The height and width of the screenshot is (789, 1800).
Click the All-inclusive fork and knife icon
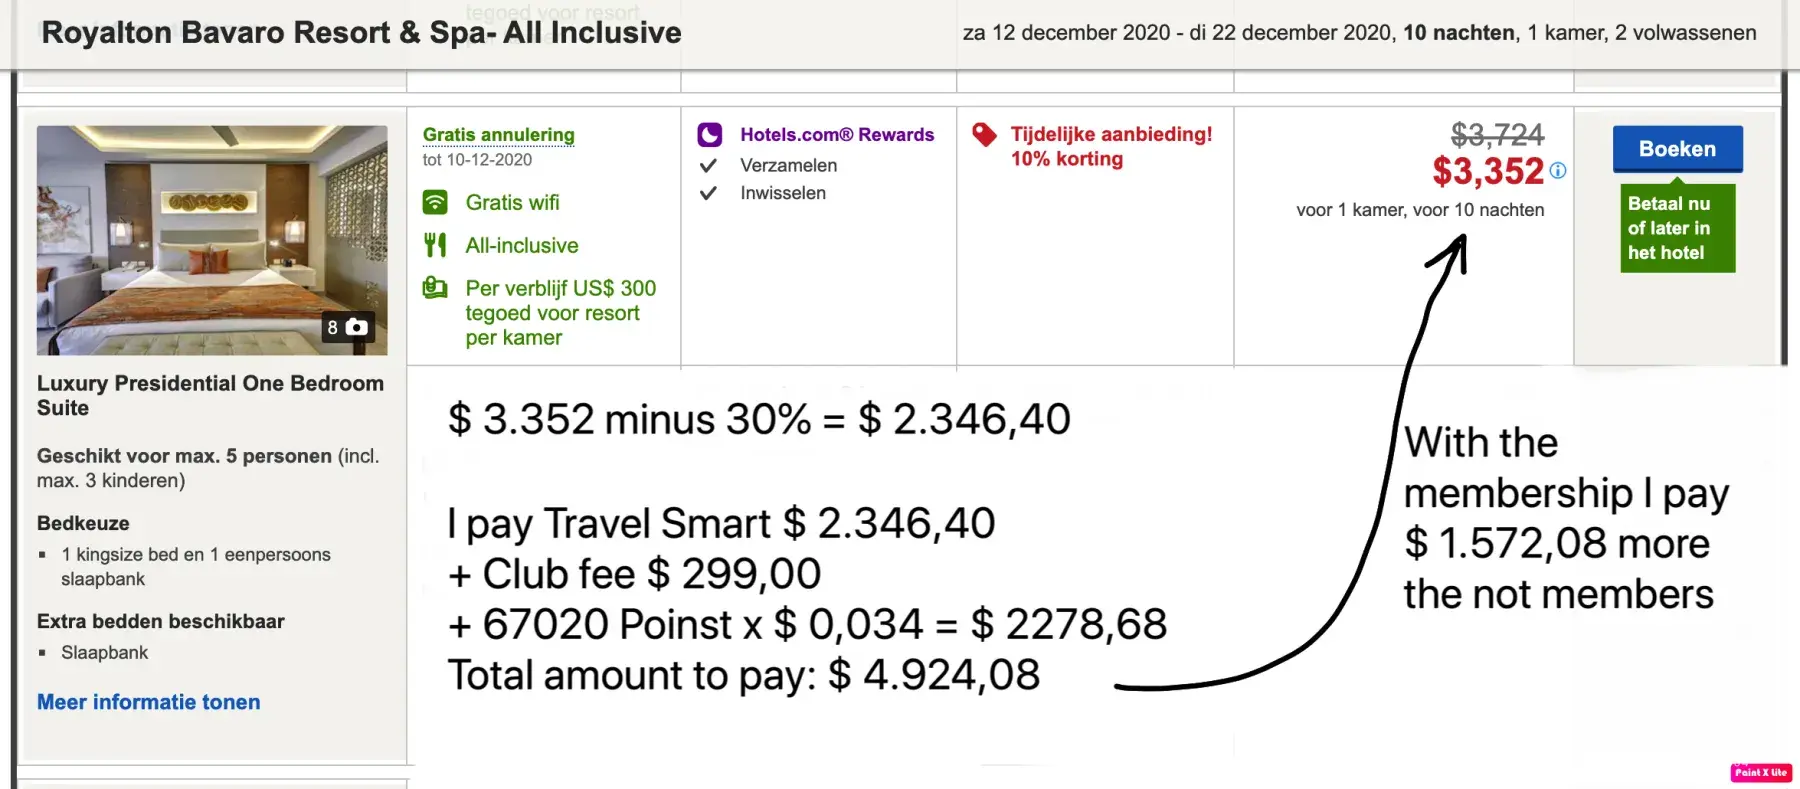click(x=435, y=245)
